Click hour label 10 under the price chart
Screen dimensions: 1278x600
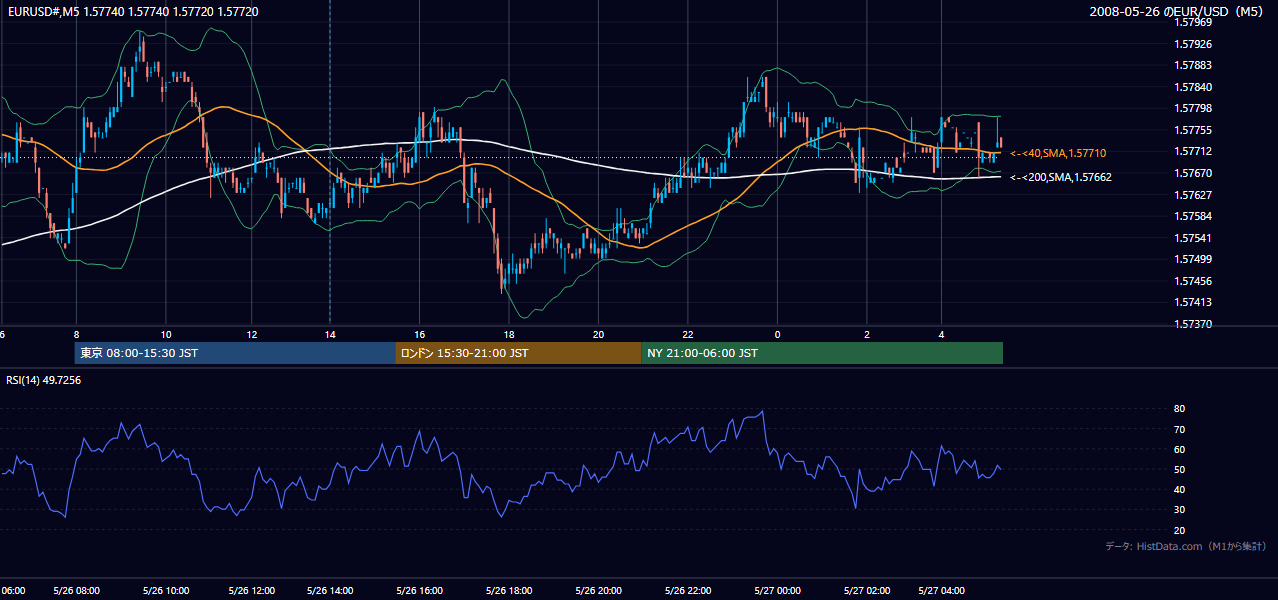[166, 335]
